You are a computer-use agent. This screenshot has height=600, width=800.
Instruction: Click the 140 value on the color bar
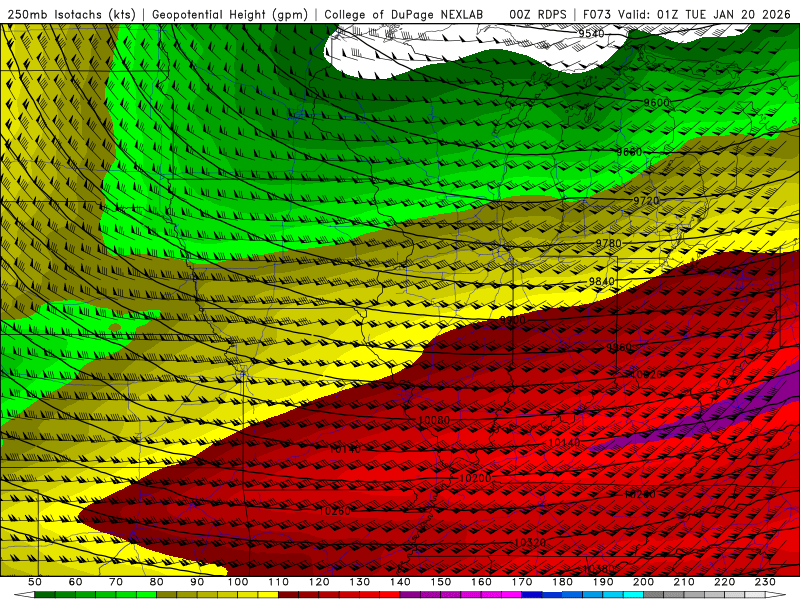[401, 582]
